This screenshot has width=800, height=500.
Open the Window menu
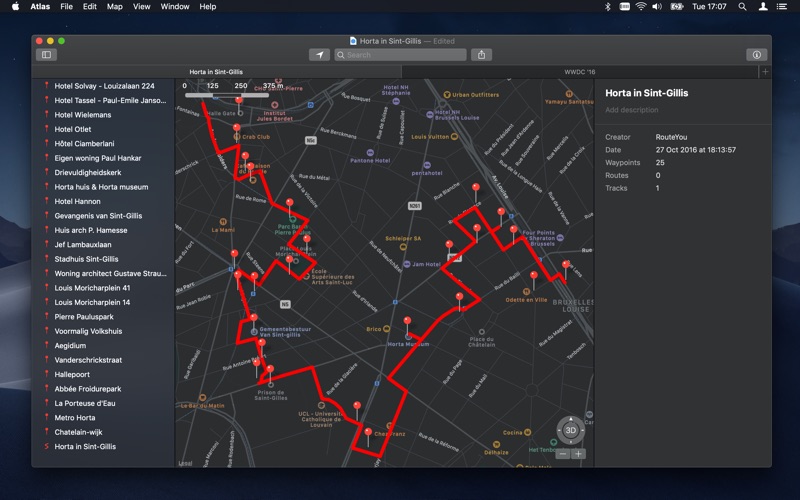point(175,7)
